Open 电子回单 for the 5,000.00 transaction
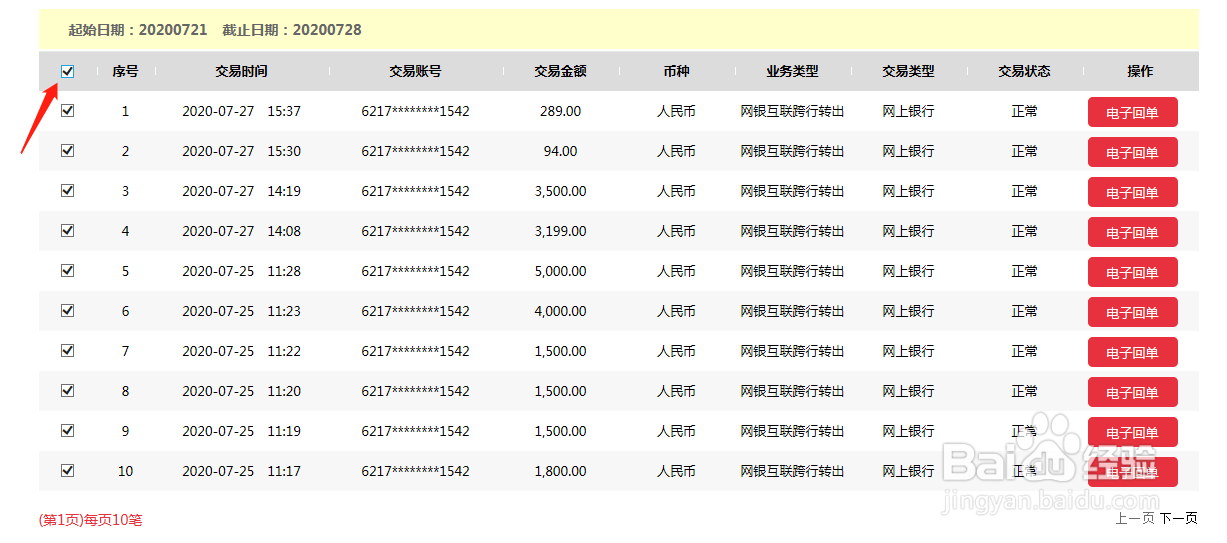The height and width of the screenshot is (543, 1227). point(1132,272)
